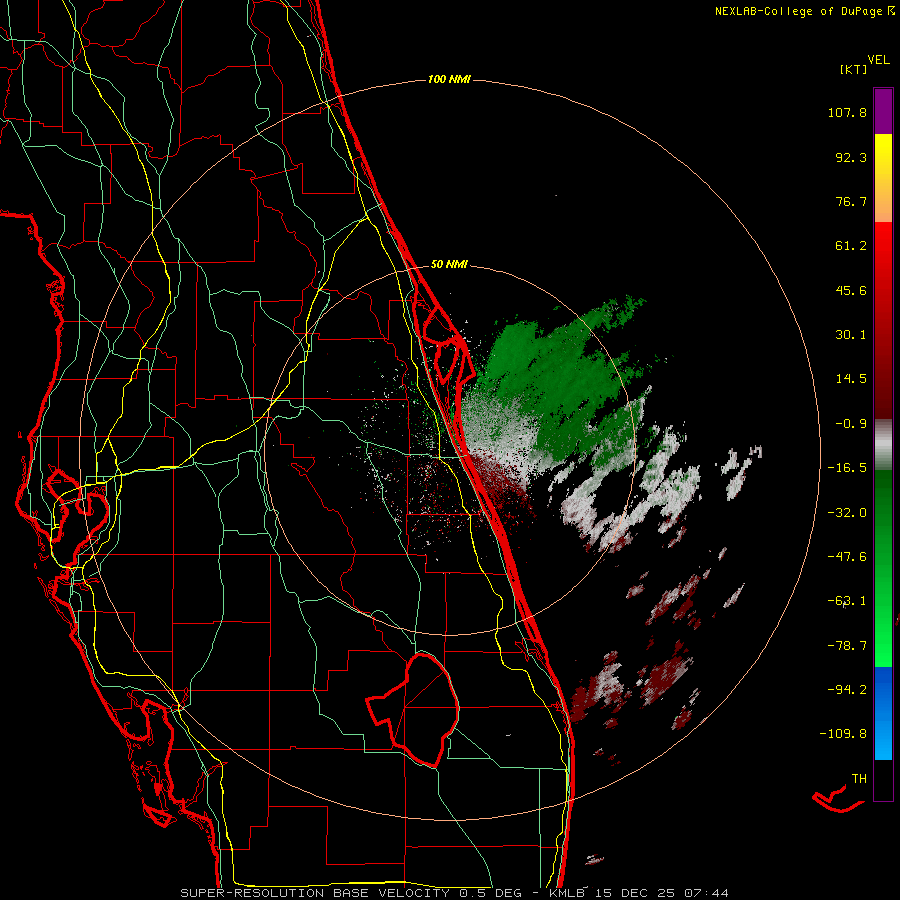Click the VEL legend heading
The image size is (900, 900).
(878, 60)
